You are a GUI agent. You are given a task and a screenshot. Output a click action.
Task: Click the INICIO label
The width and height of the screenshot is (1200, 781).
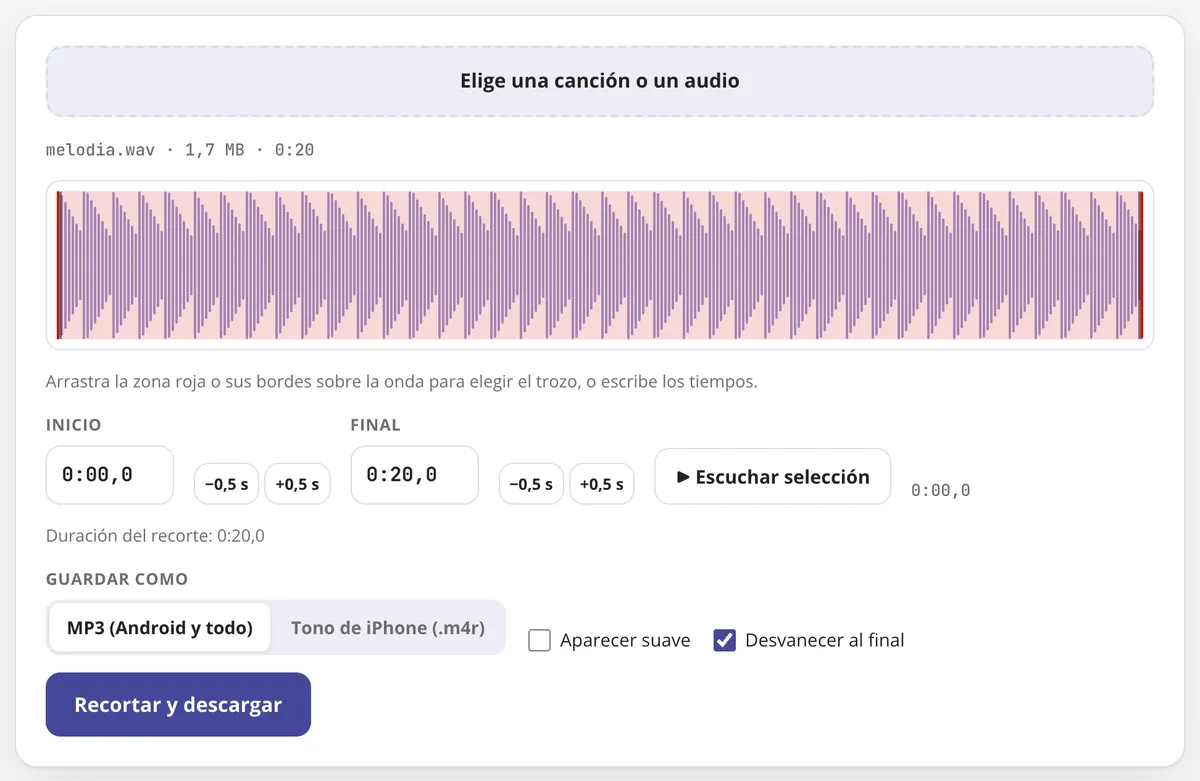click(74, 425)
